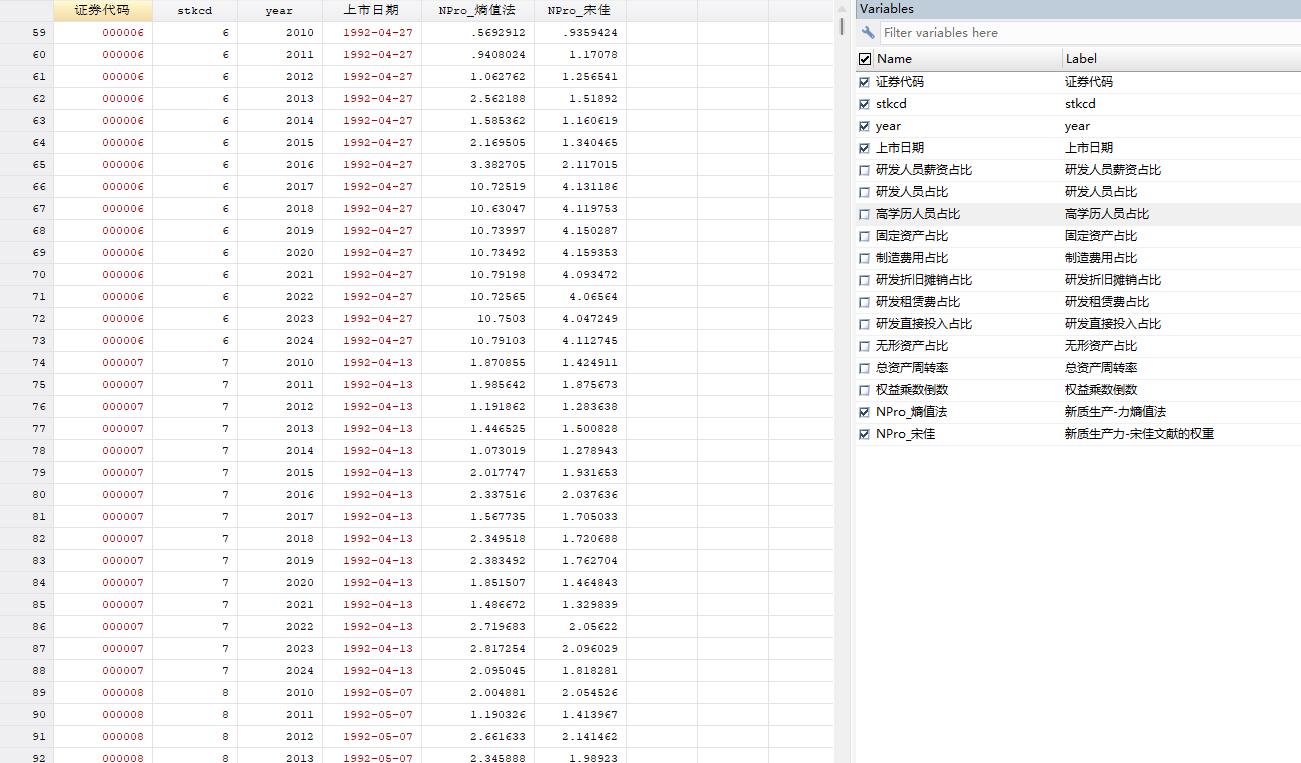Toggle the master Name checkbox
Image resolution: width=1301 pixels, height=763 pixels.
(864, 58)
